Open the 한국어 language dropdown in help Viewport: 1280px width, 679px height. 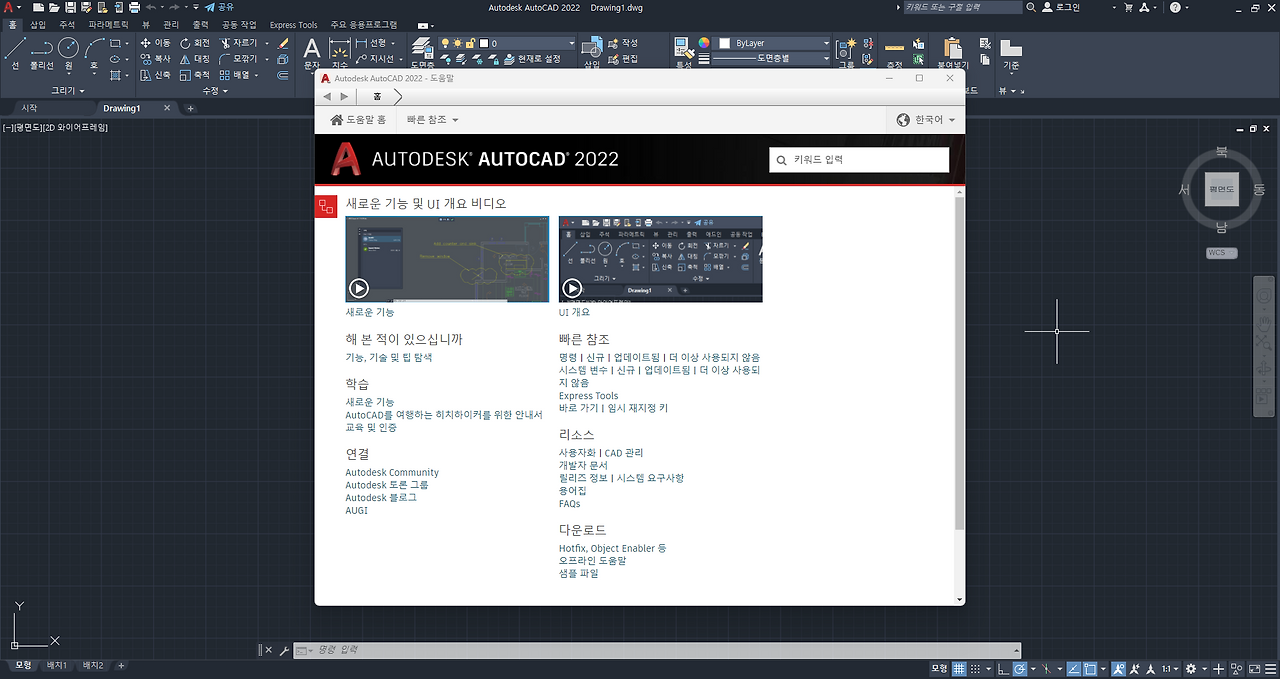[x=925, y=119]
